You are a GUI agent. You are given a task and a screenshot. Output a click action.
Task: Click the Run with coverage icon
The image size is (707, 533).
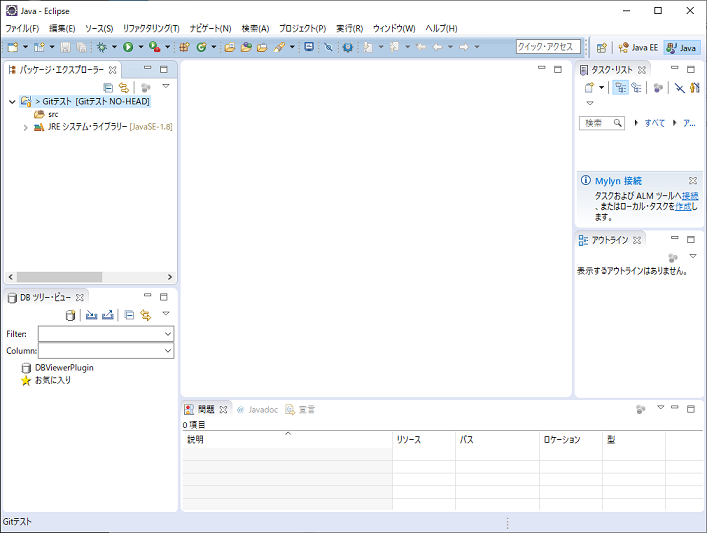coord(155,47)
